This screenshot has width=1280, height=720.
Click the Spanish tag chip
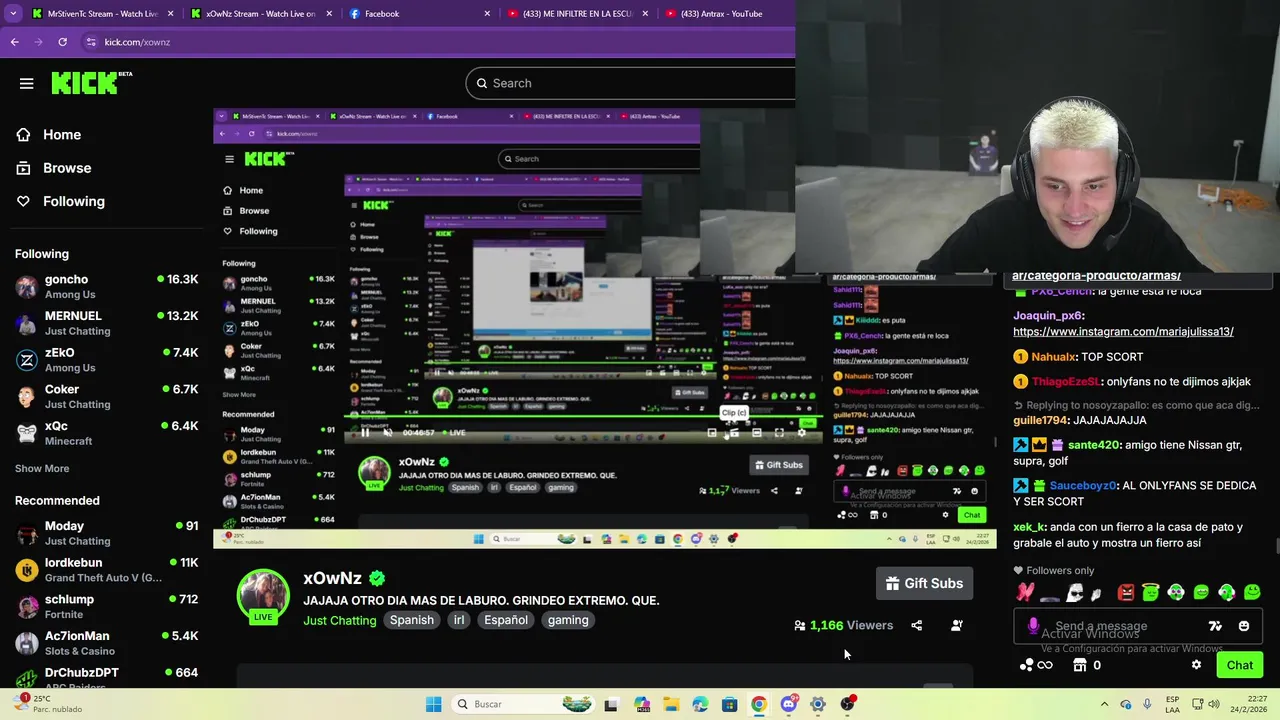[x=412, y=620]
